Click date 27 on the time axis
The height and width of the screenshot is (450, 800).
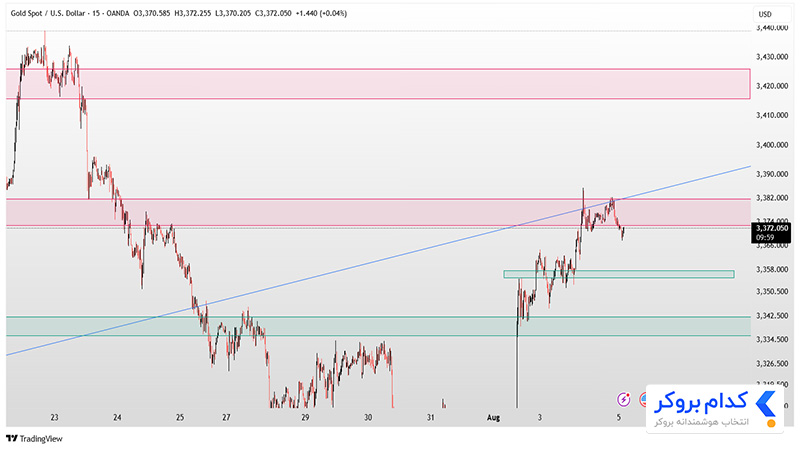click(227, 417)
